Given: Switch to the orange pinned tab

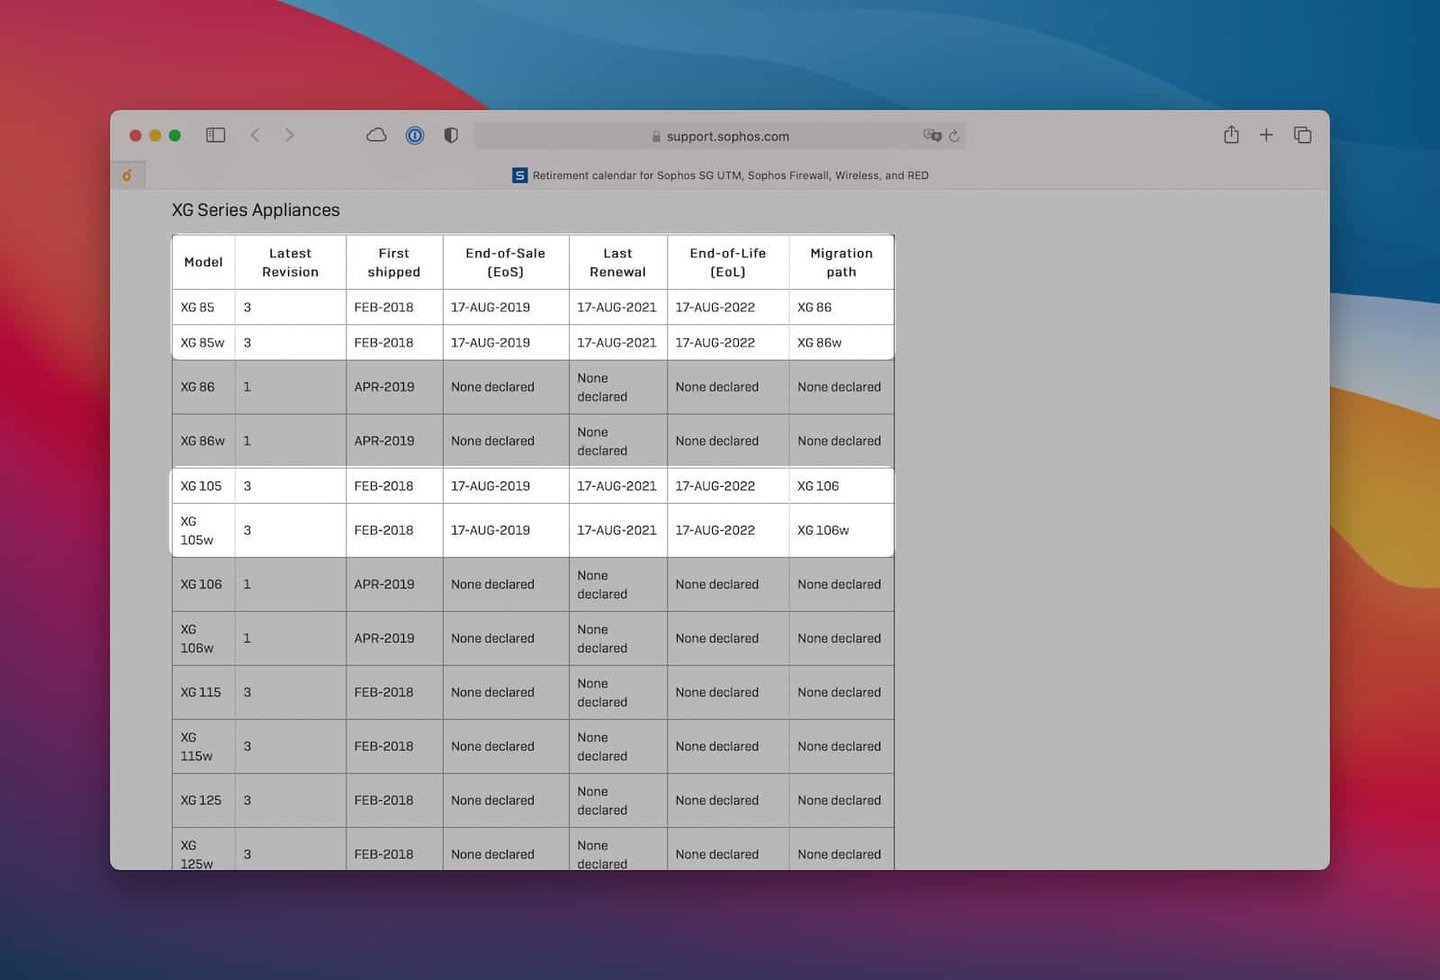Looking at the screenshot, I should 127,175.
